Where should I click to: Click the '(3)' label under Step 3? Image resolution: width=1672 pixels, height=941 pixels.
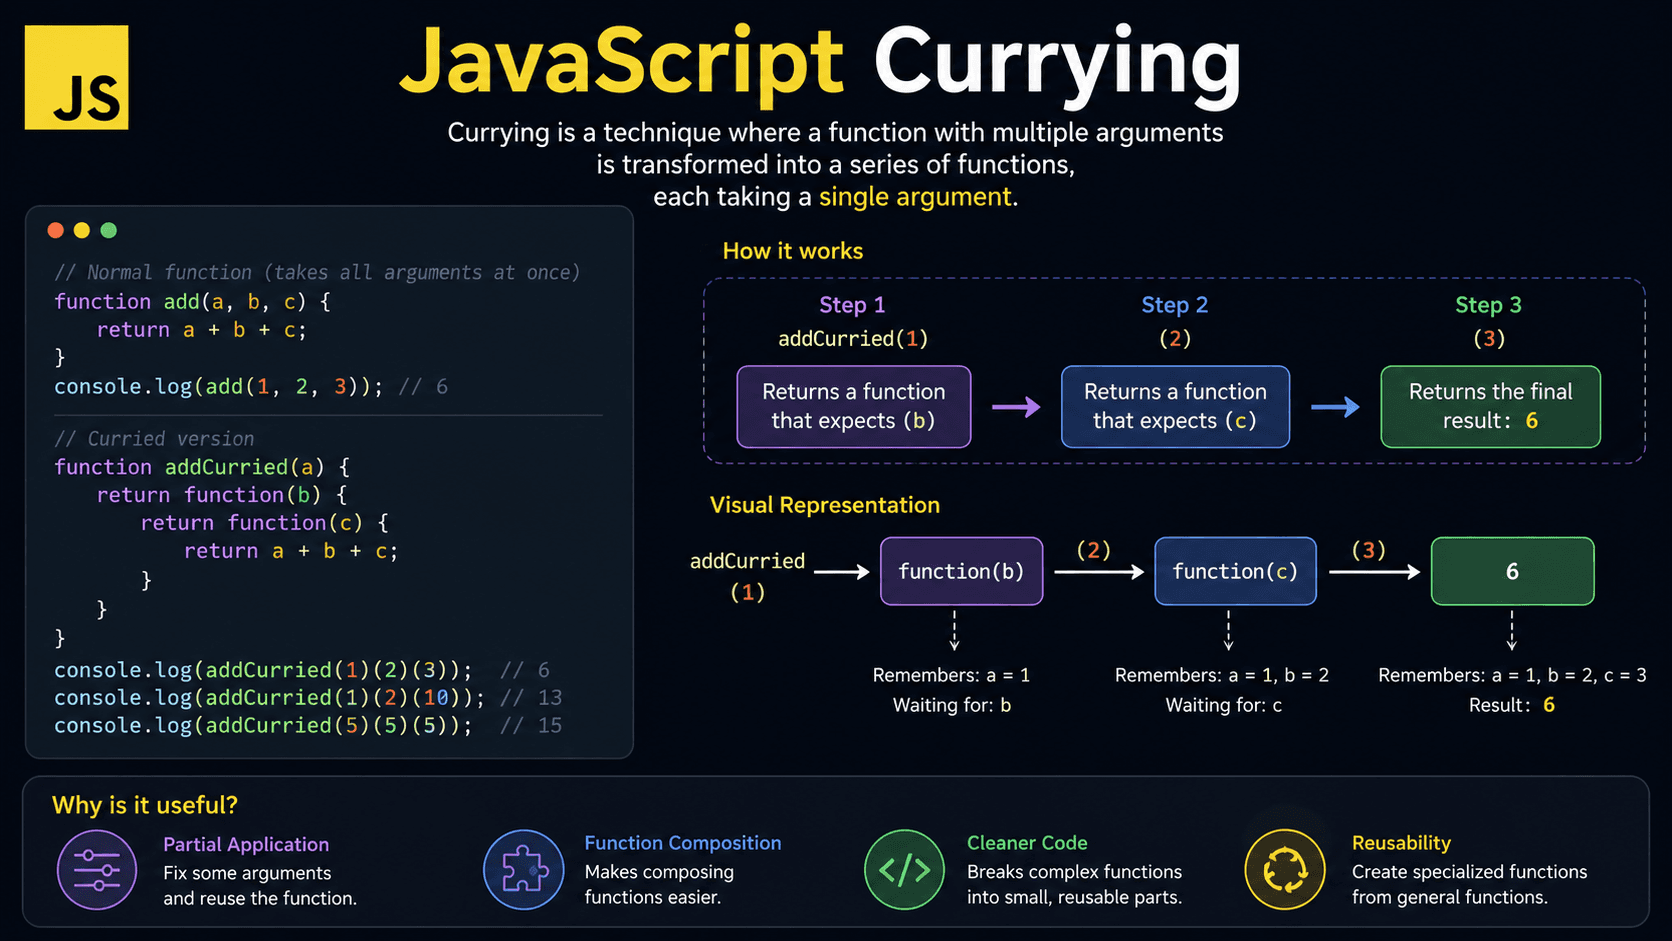pos(1489,339)
